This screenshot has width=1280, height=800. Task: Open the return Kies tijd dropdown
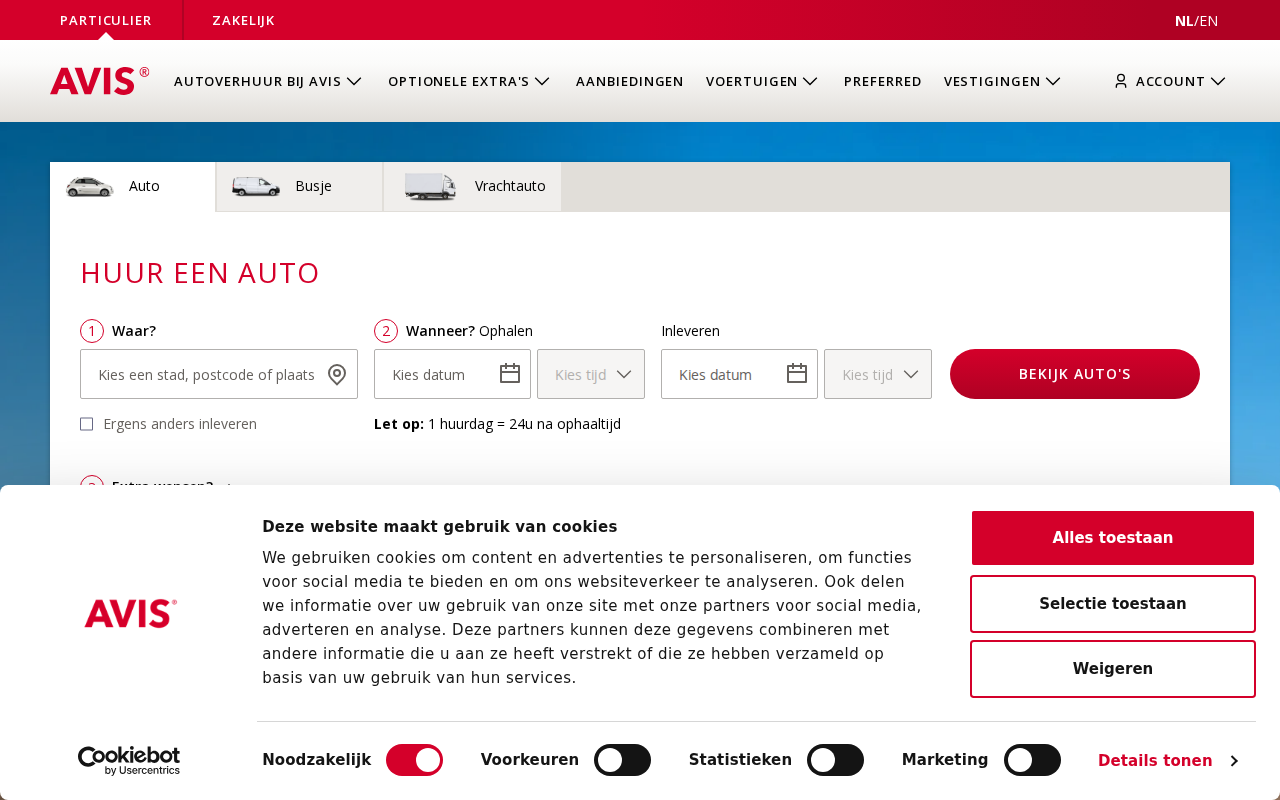click(x=878, y=374)
